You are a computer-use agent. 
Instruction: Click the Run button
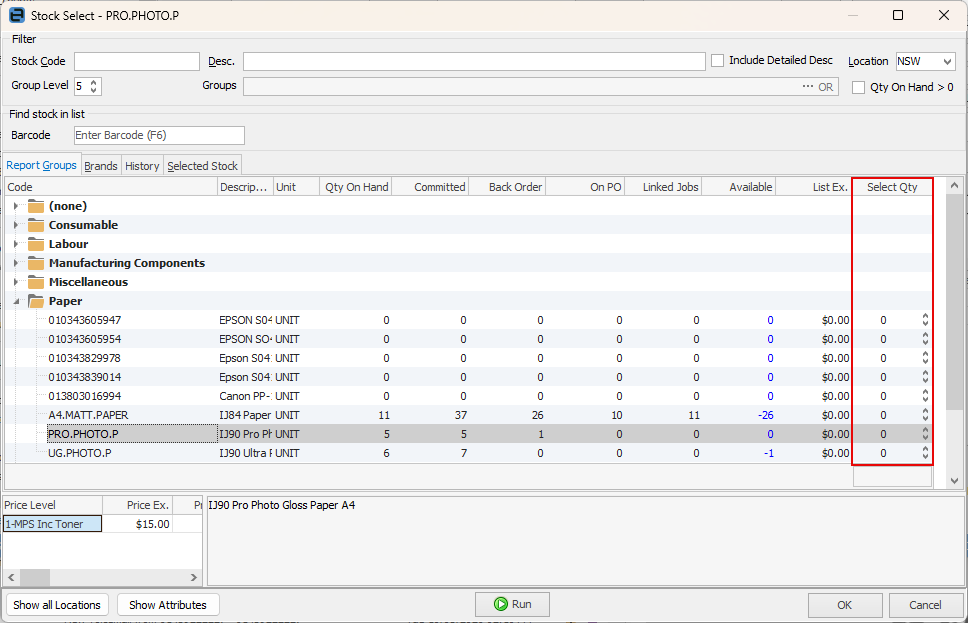(x=512, y=604)
